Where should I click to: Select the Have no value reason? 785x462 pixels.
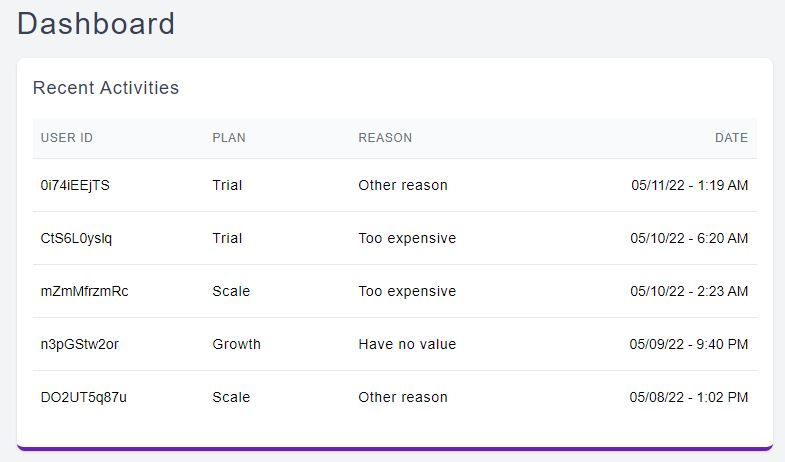tap(407, 344)
